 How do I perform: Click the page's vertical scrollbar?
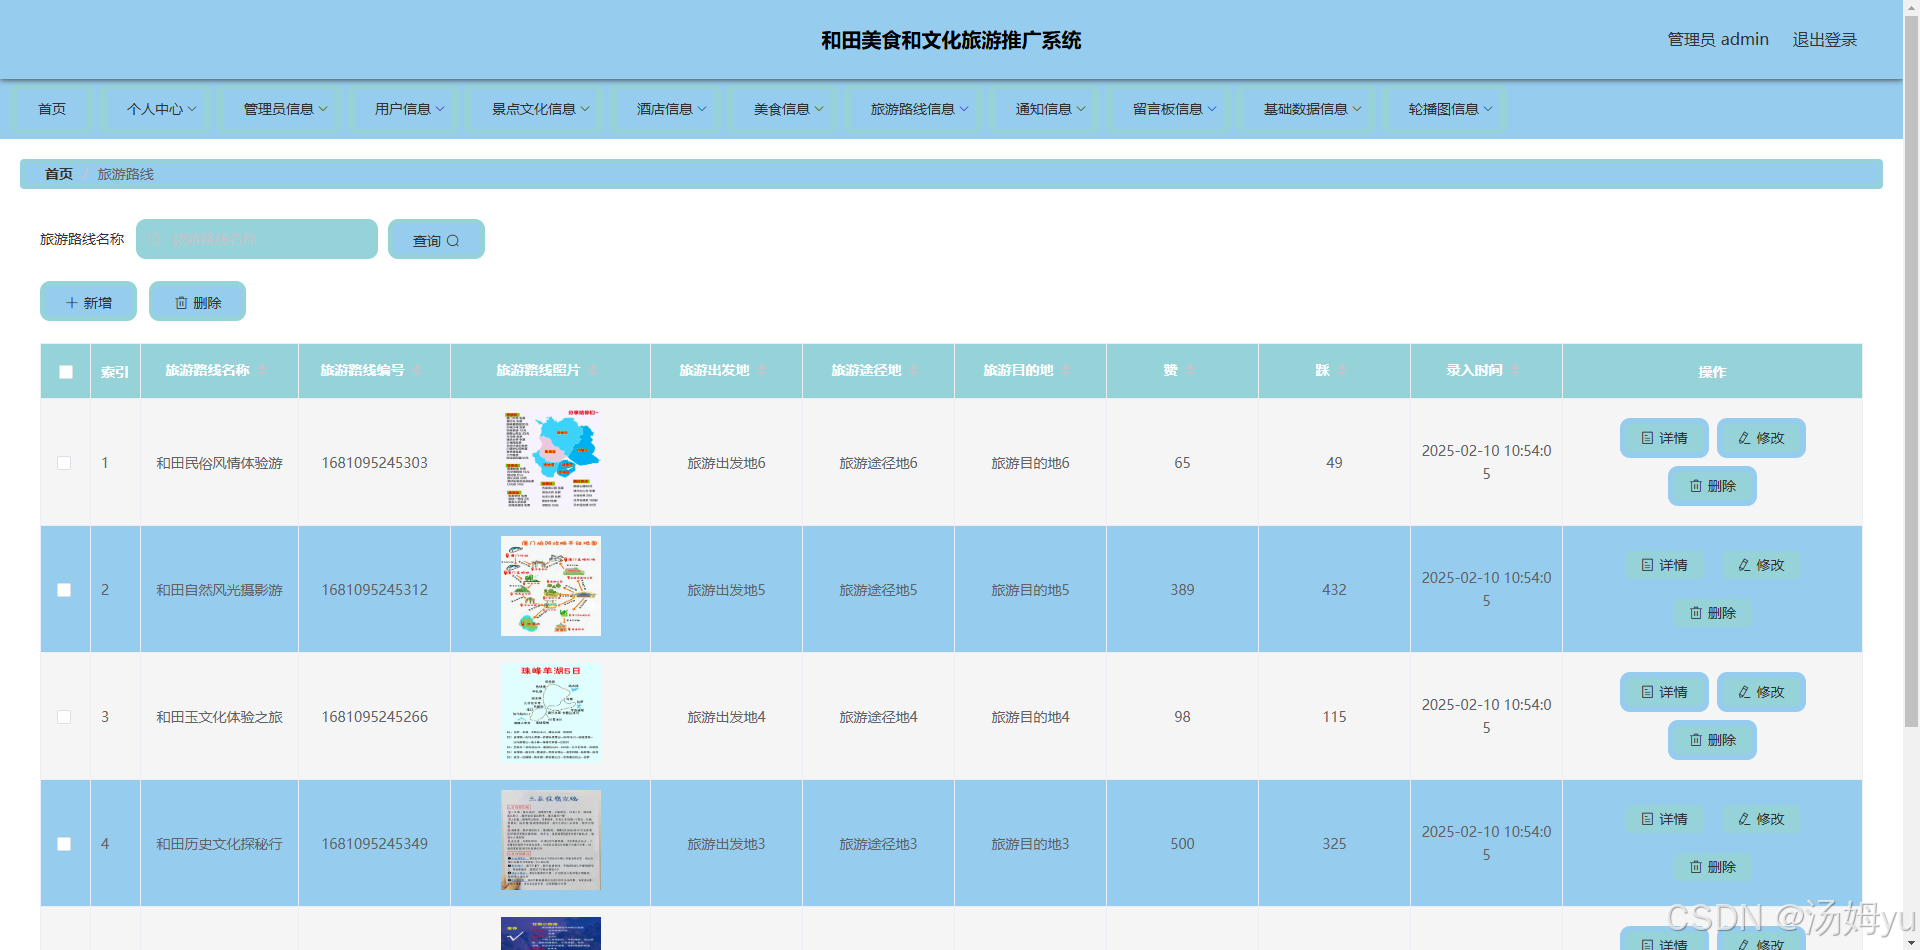pos(1911,370)
